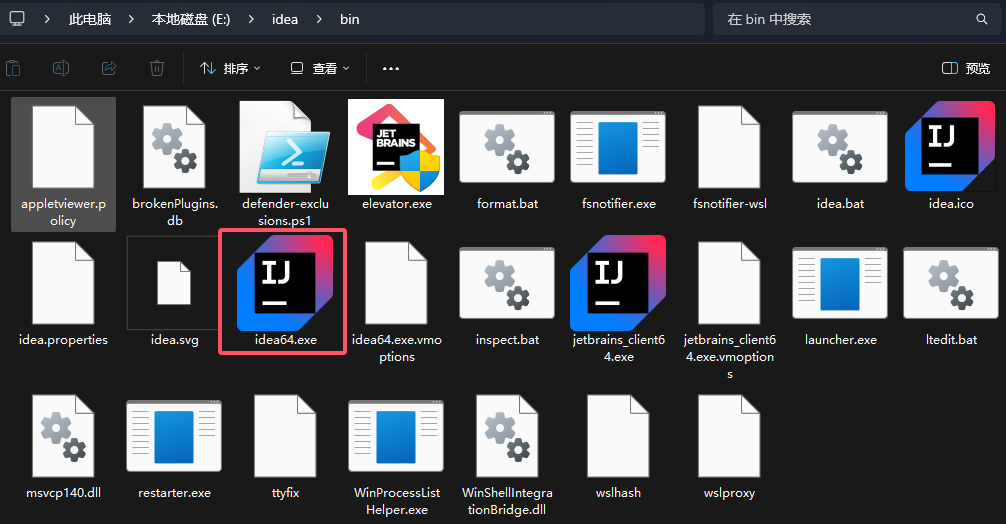Select the jetbrains_client64.exe icon
Image resolution: width=1006 pixels, height=524 pixels.
pos(618,282)
